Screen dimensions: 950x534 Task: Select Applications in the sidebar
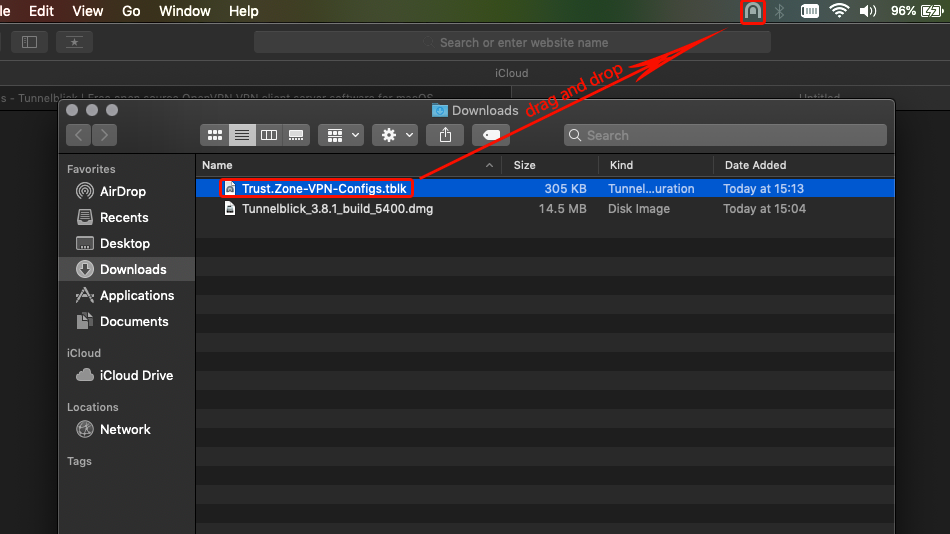[137, 295]
